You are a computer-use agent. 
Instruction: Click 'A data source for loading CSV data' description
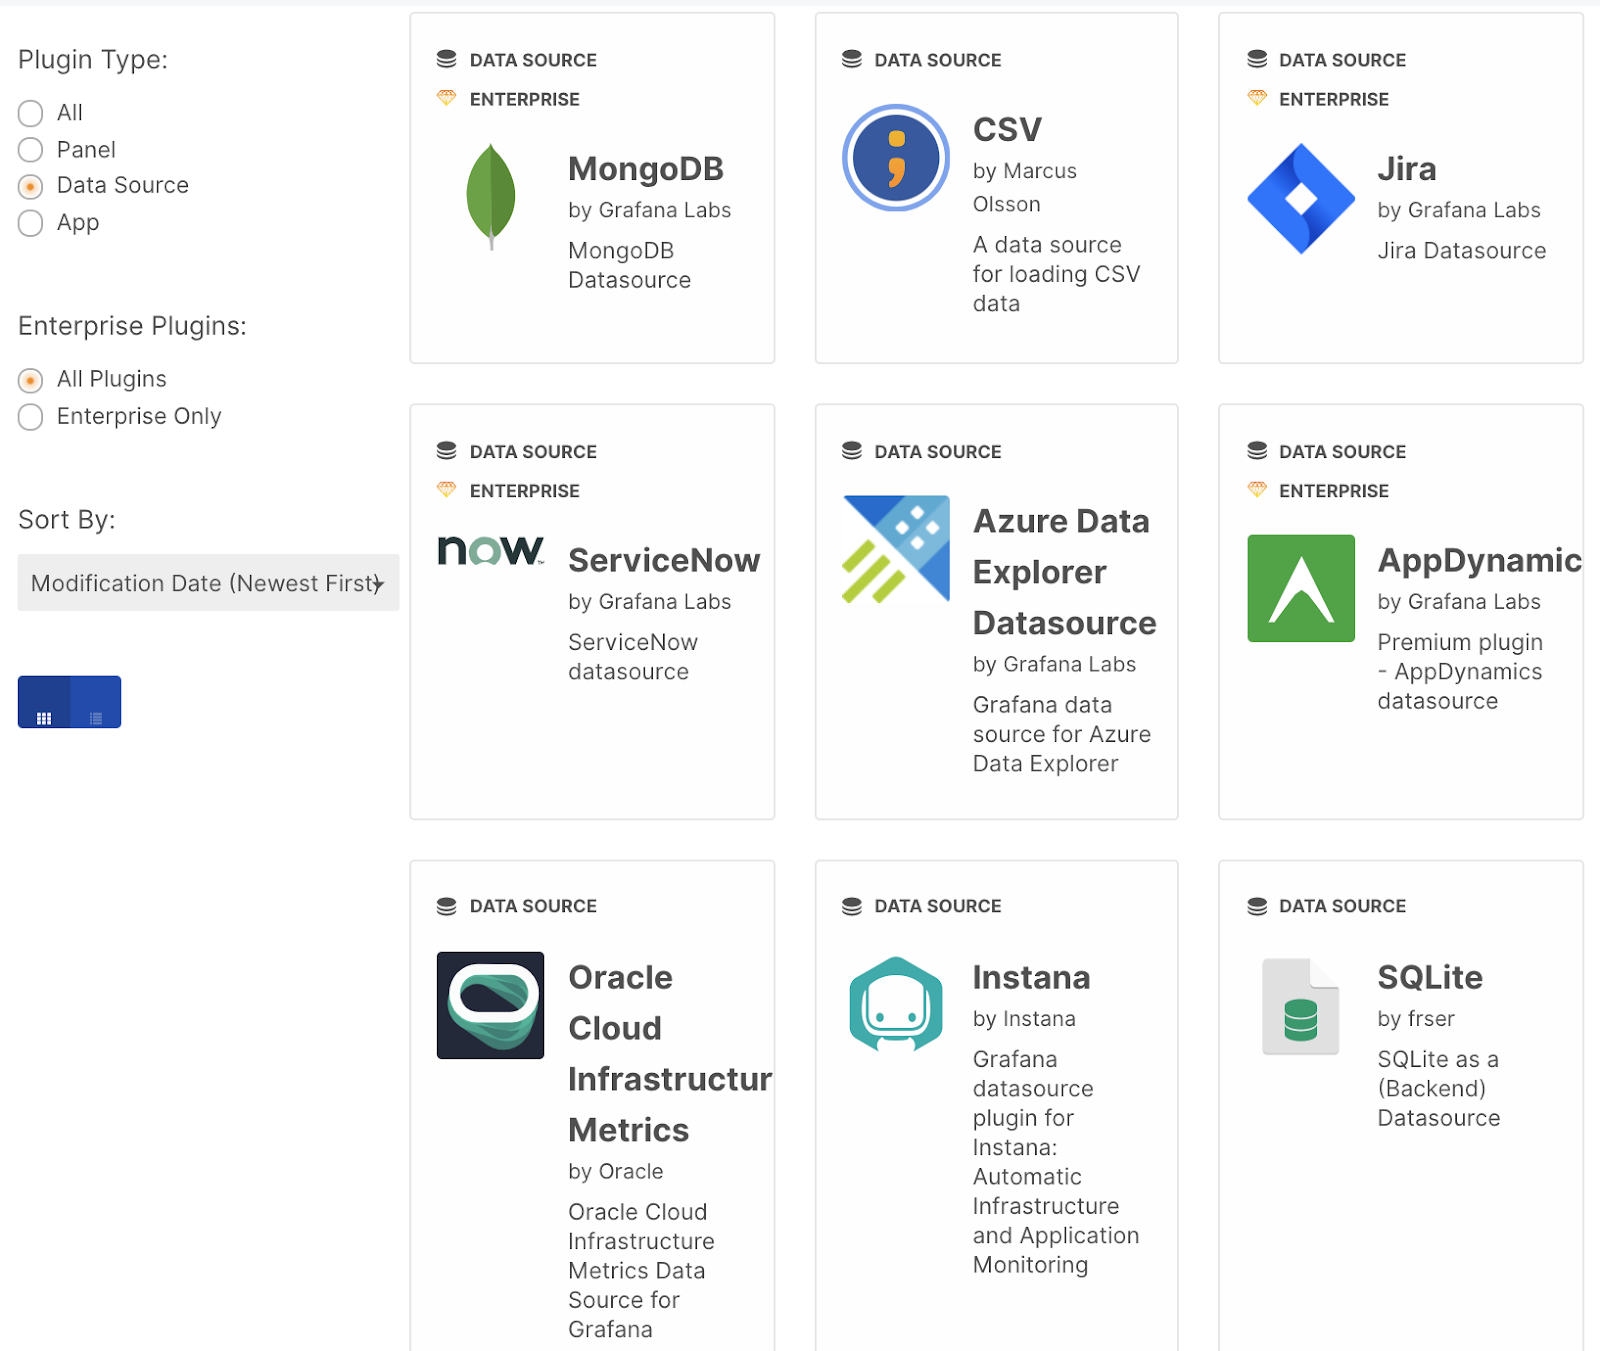pos(1056,274)
